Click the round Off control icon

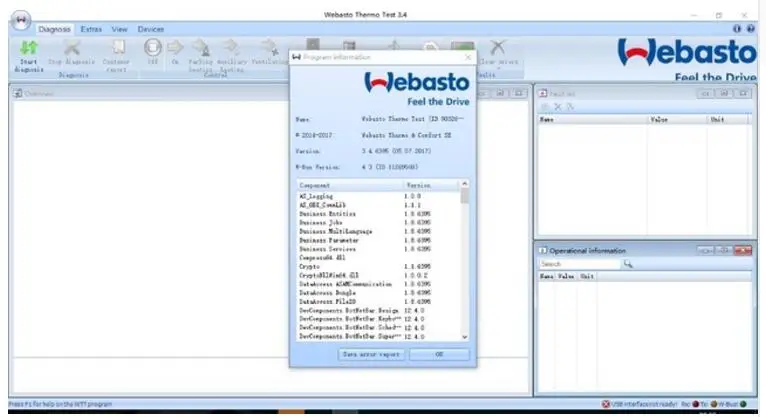[153, 48]
